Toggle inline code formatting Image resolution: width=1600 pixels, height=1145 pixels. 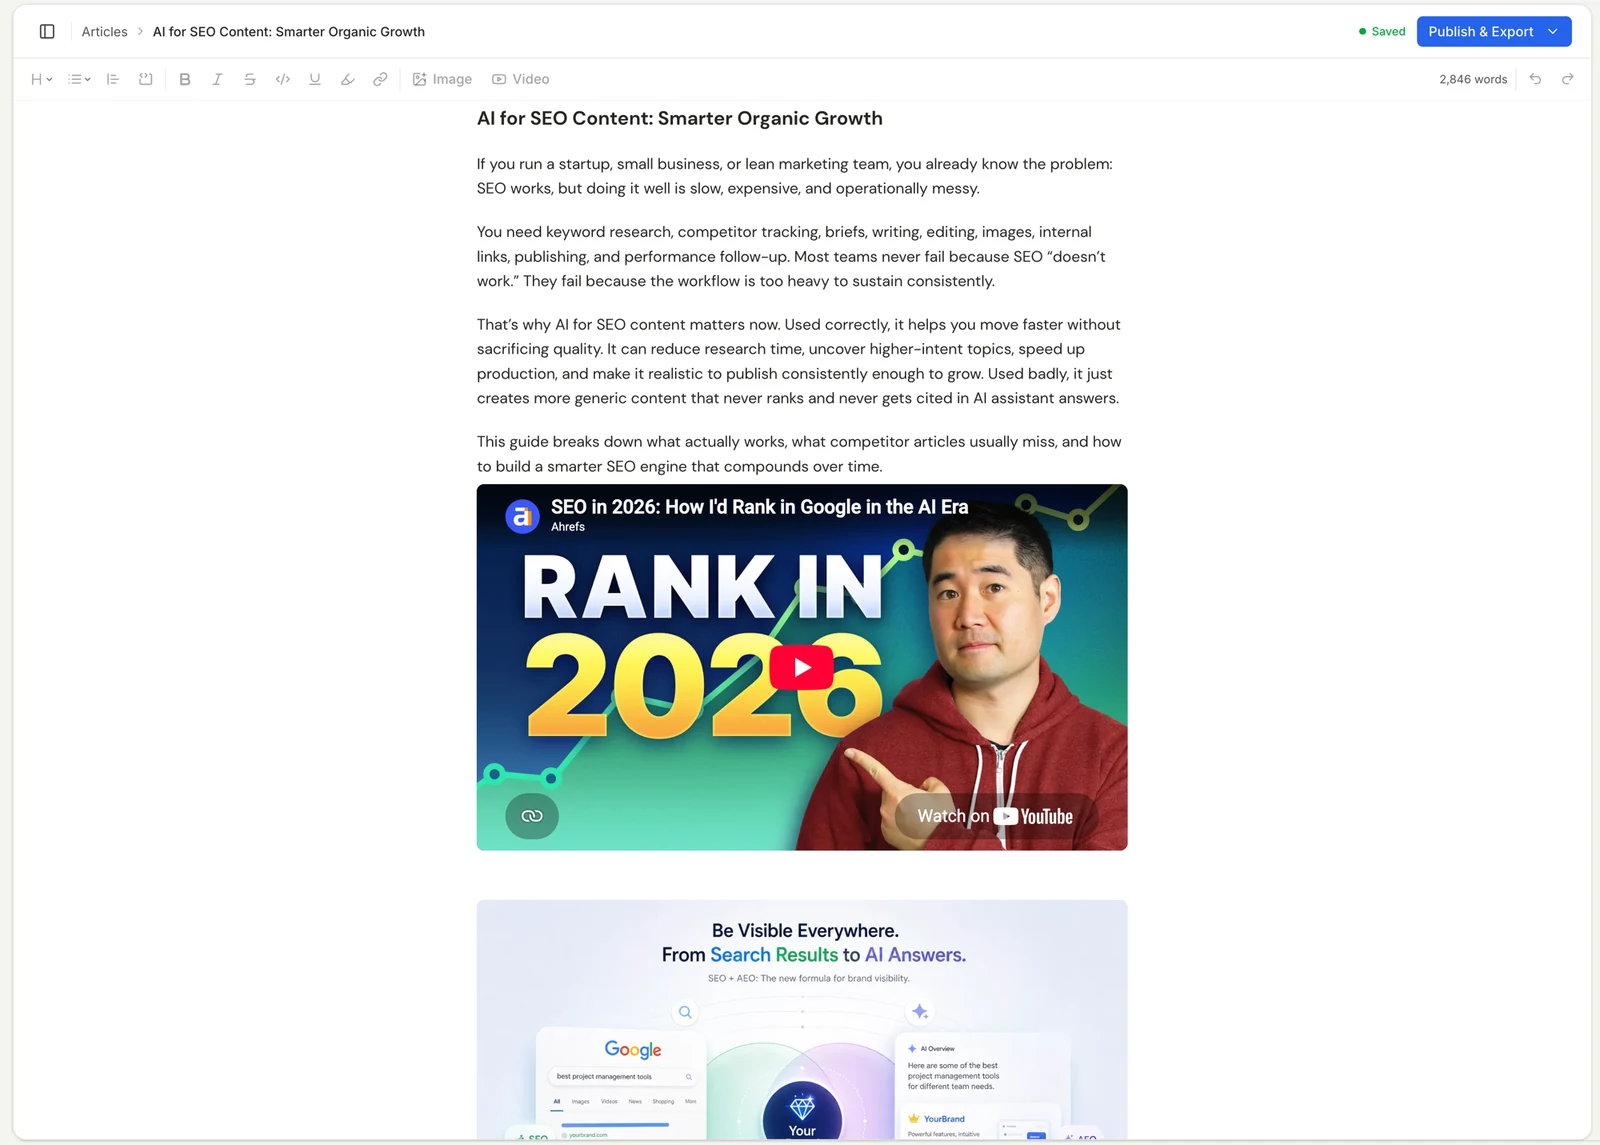point(283,79)
